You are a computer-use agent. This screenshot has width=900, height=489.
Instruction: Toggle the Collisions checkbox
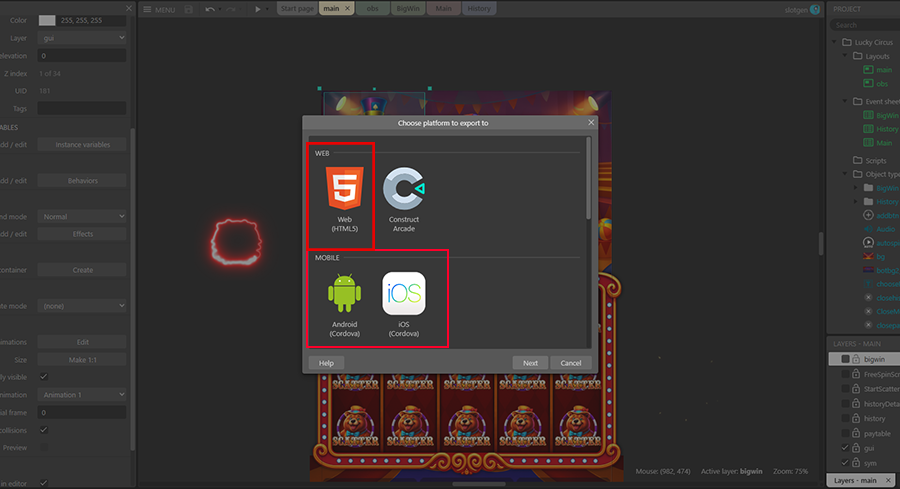(x=43, y=430)
